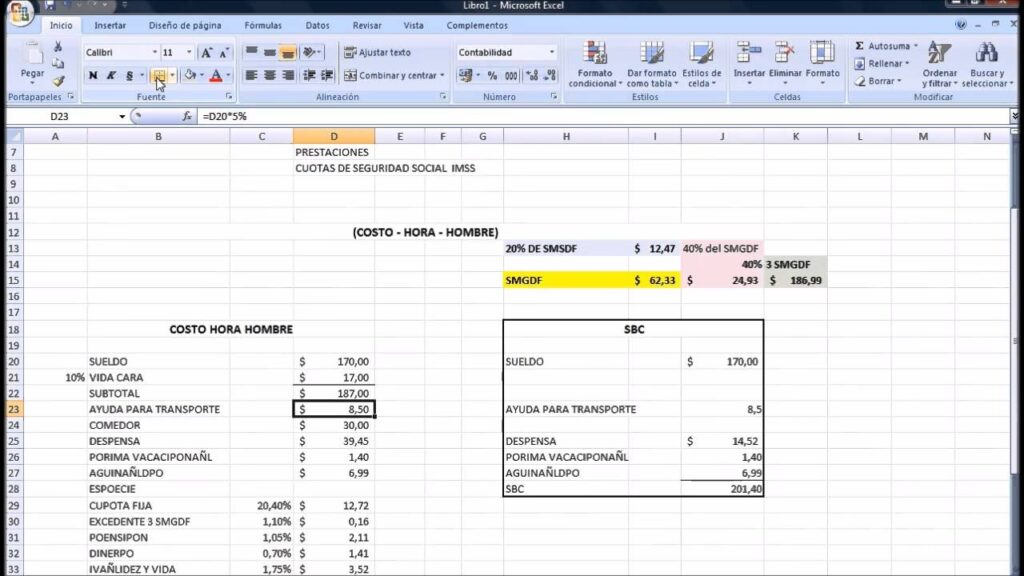Viewport: 1024px width, 576px height.
Task: Open the Combinar y centrar dropdown arrow
Action: [x=443, y=75]
